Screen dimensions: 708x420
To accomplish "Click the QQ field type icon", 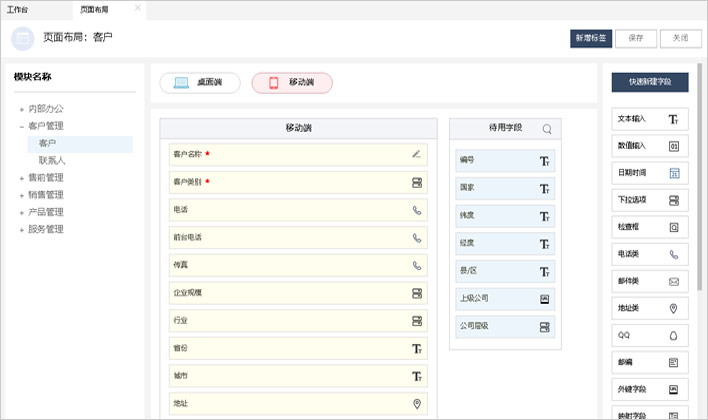I will pyautogui.click(x=673, y=336).
